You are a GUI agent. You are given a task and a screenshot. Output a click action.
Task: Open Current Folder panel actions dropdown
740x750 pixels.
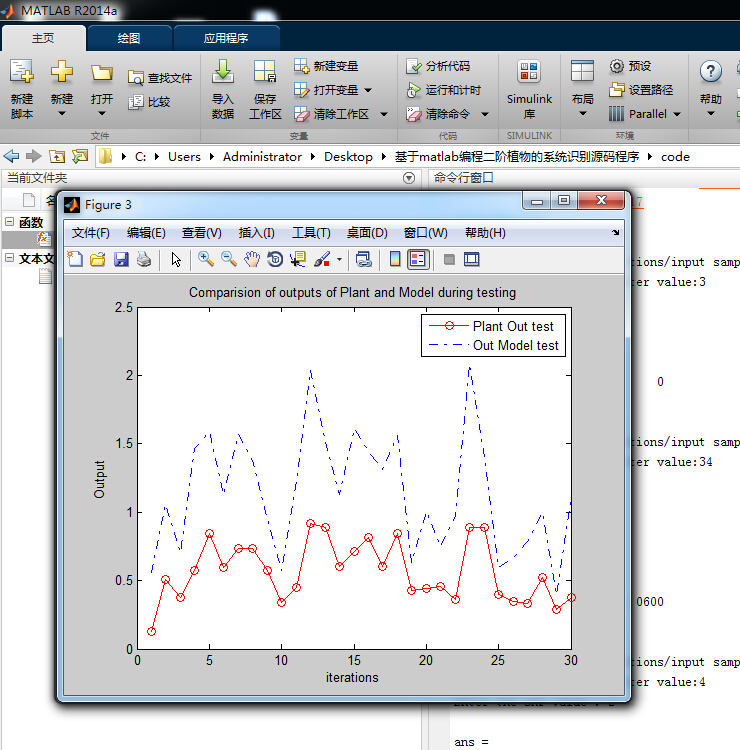coord(409,178)
